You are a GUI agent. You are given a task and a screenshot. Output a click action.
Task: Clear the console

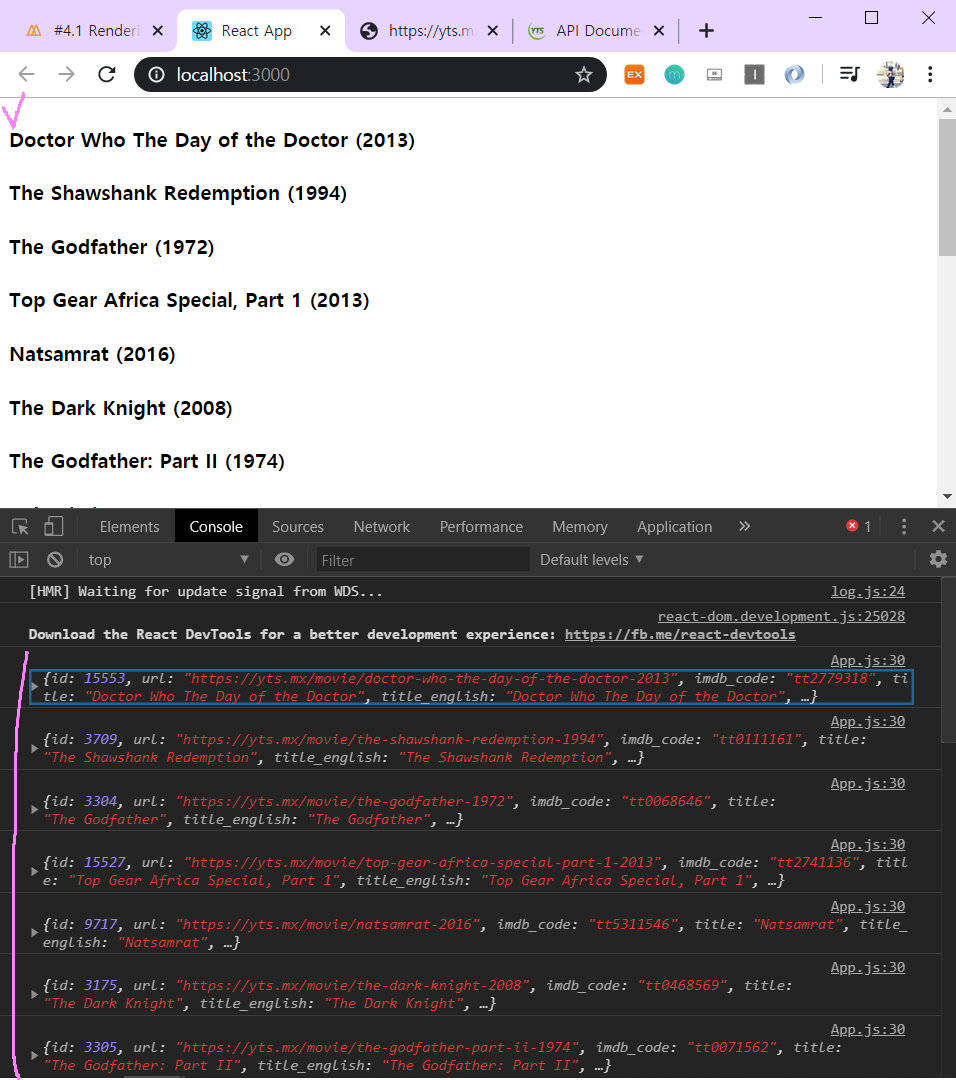(55, 560)
